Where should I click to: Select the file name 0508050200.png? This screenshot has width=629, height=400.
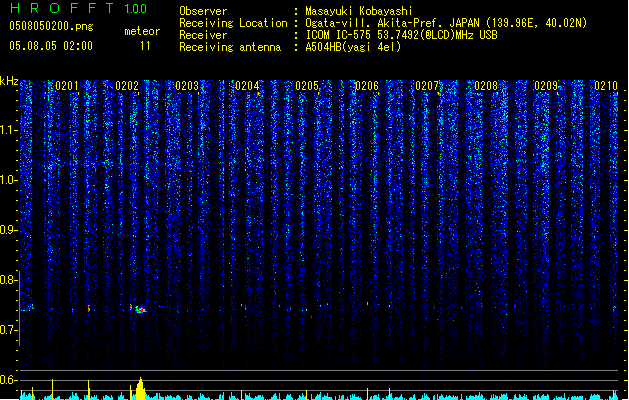[51, 26]
